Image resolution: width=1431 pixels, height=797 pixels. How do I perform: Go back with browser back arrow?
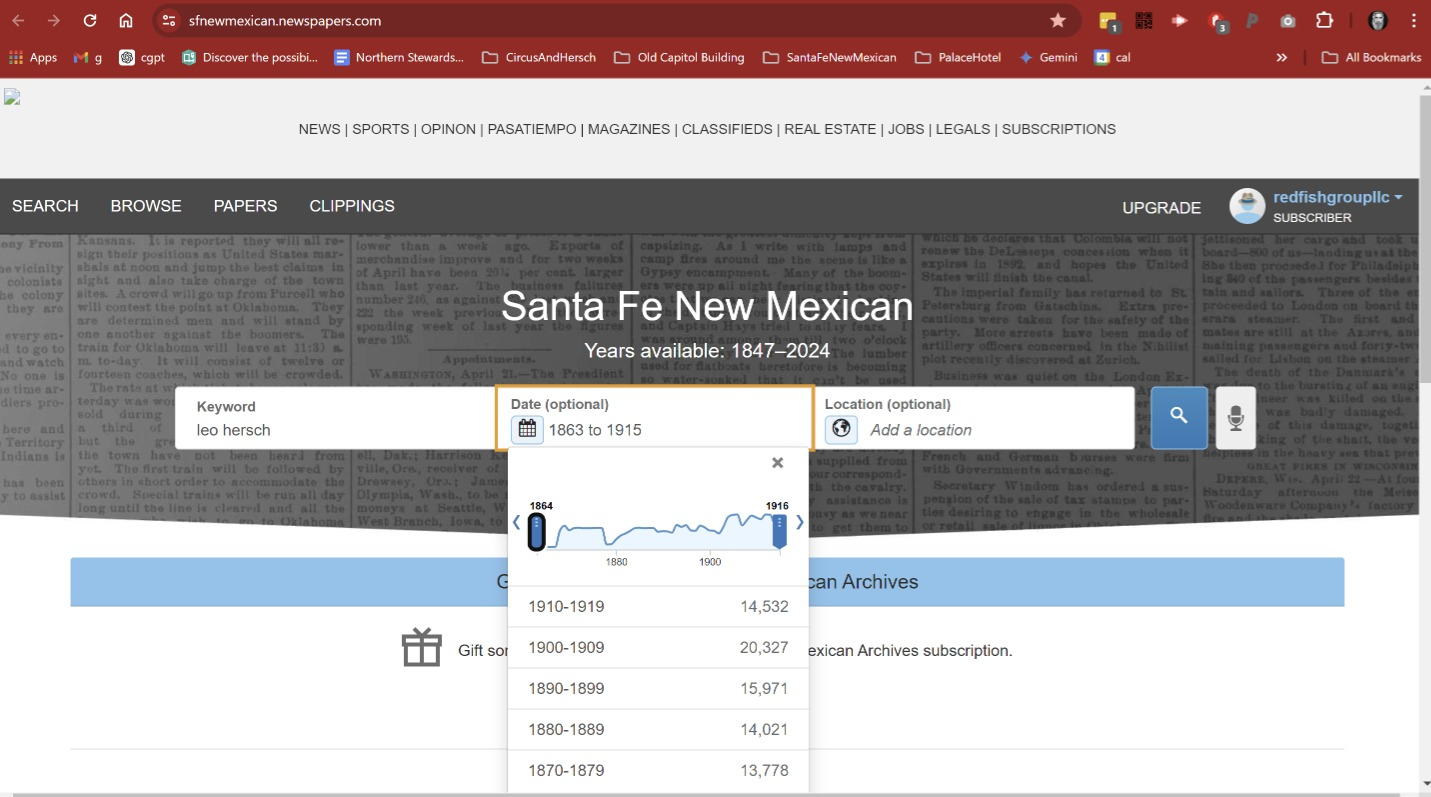click(18, 20)
